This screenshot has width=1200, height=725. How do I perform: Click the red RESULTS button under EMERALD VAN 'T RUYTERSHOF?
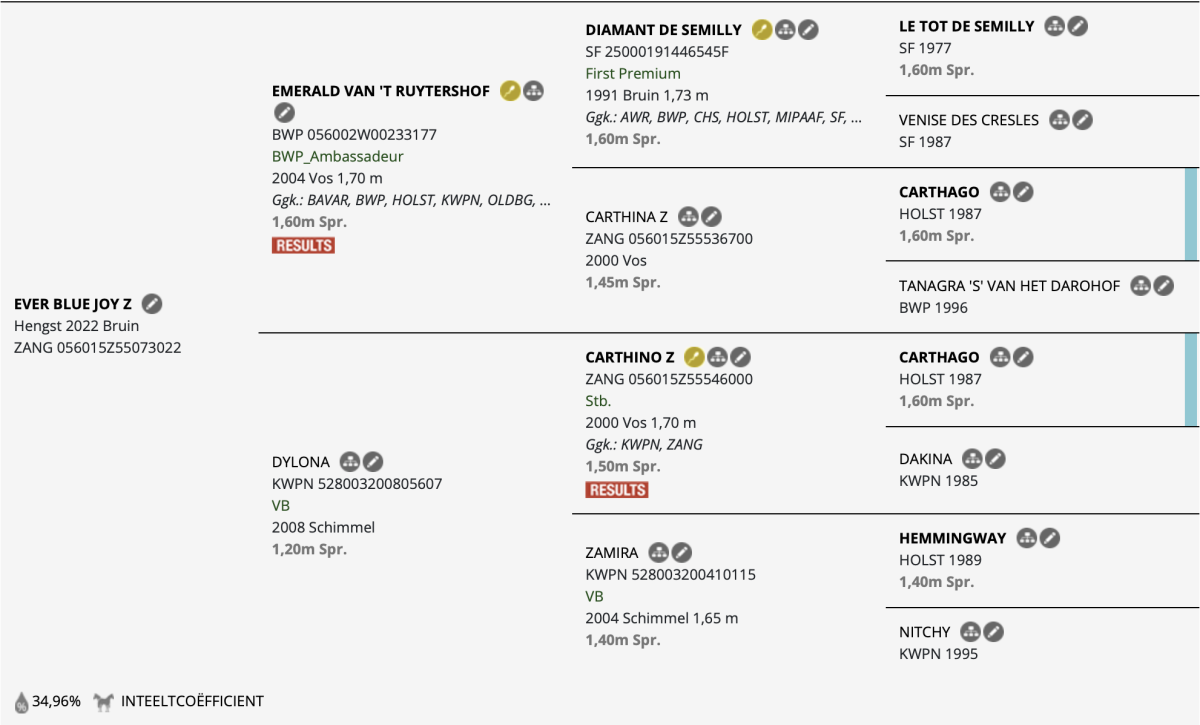303,245
